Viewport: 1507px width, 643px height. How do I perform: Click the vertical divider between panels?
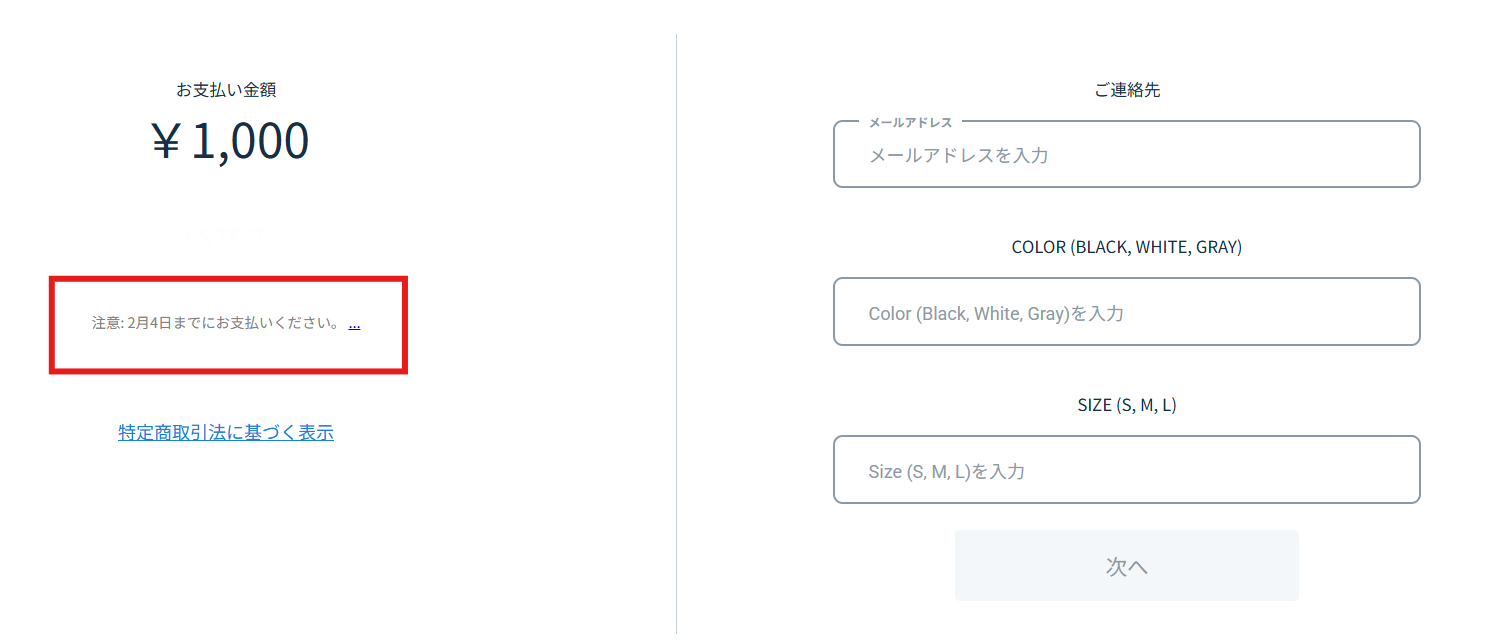click(x=677, y=330)
